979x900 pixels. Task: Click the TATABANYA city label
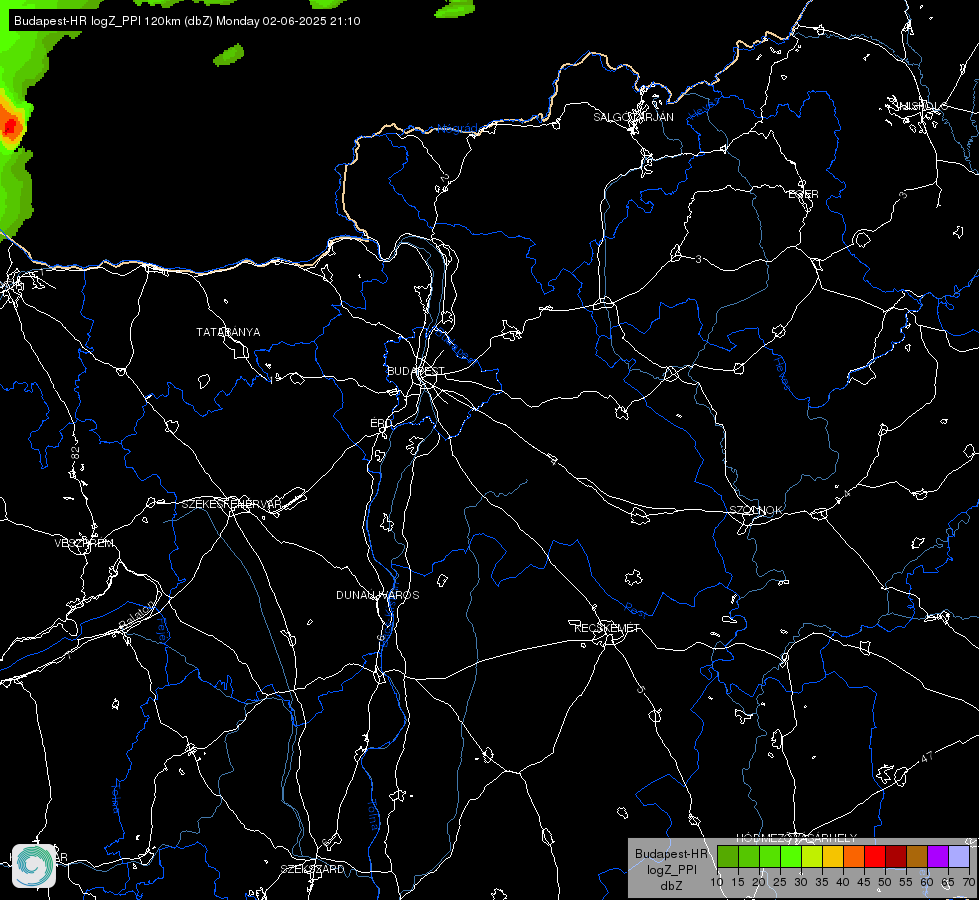coord(228,332)
